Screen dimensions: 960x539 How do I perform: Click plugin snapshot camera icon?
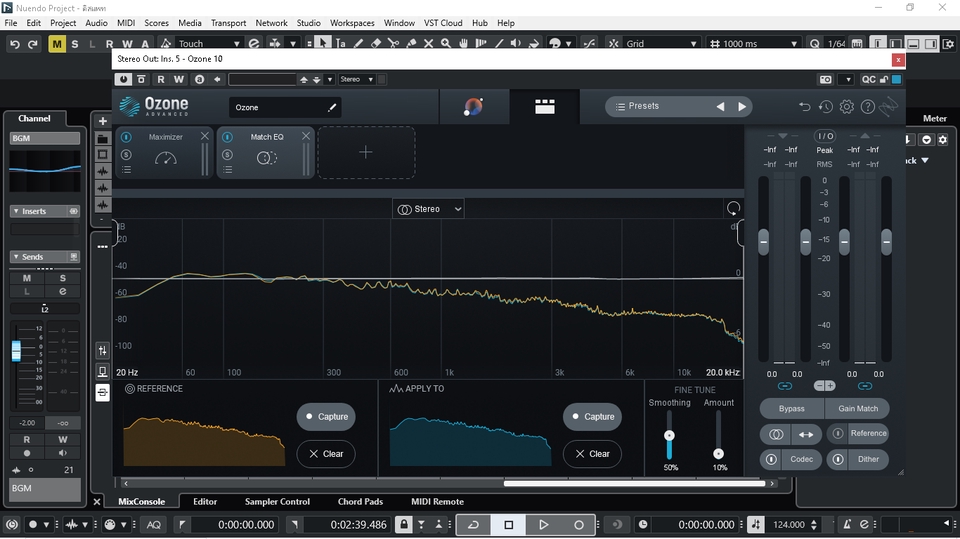pos(825,79)
